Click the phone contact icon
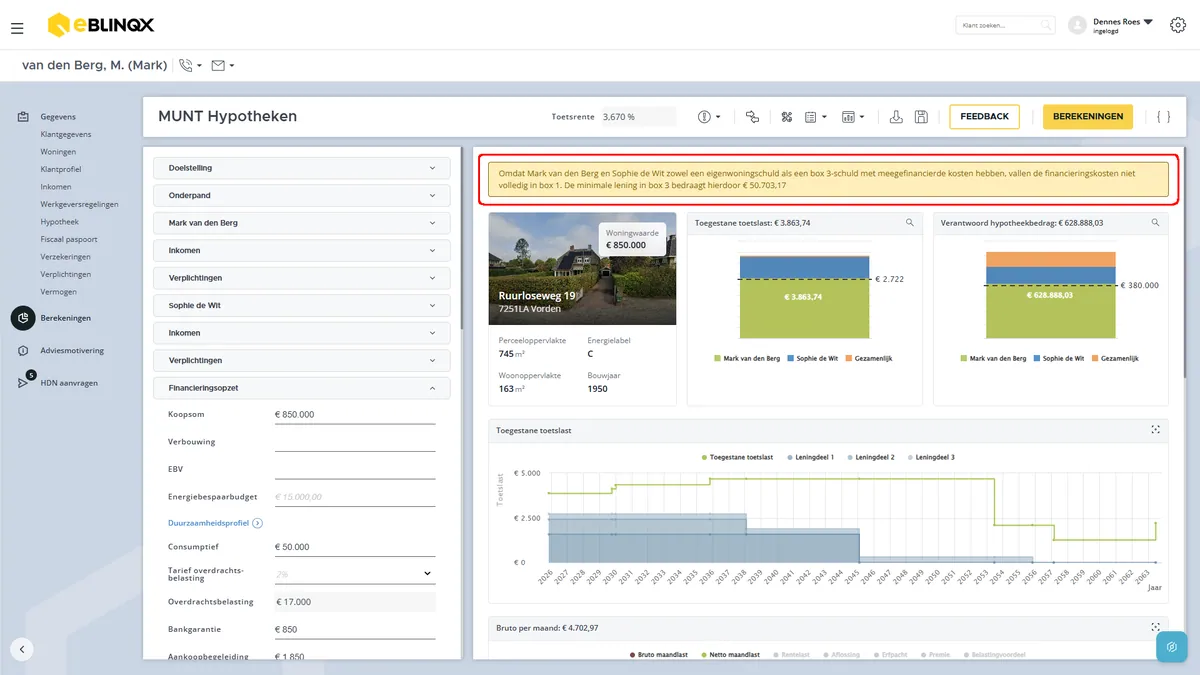The height and width of the screenshot is (675, 1200). (185, 66)
